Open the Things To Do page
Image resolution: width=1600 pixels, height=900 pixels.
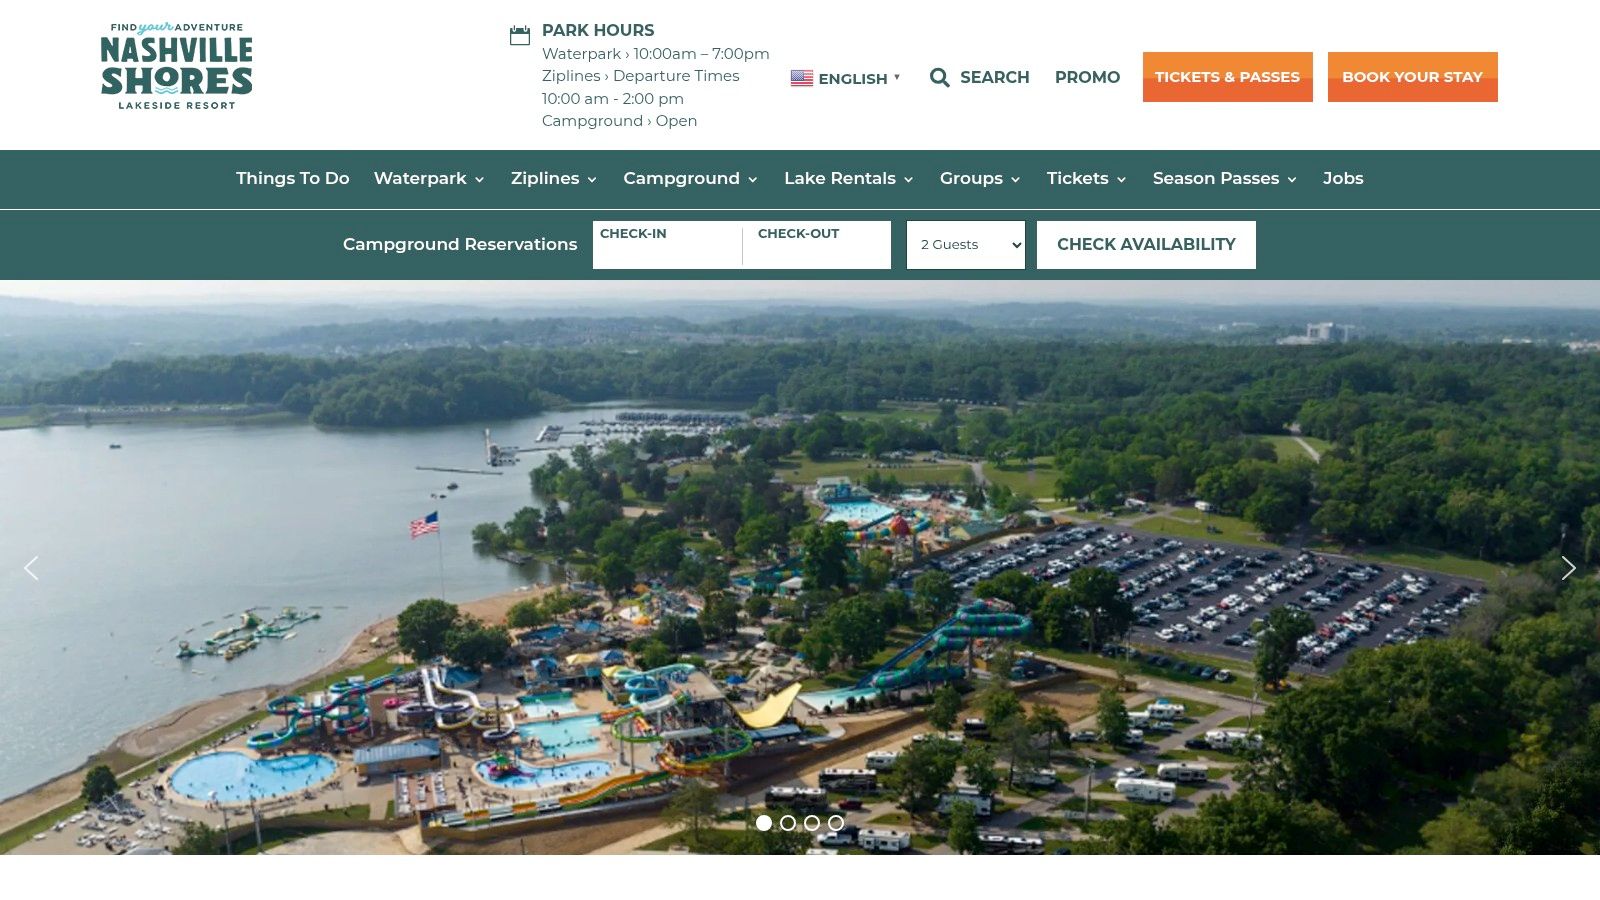point(293,178)
